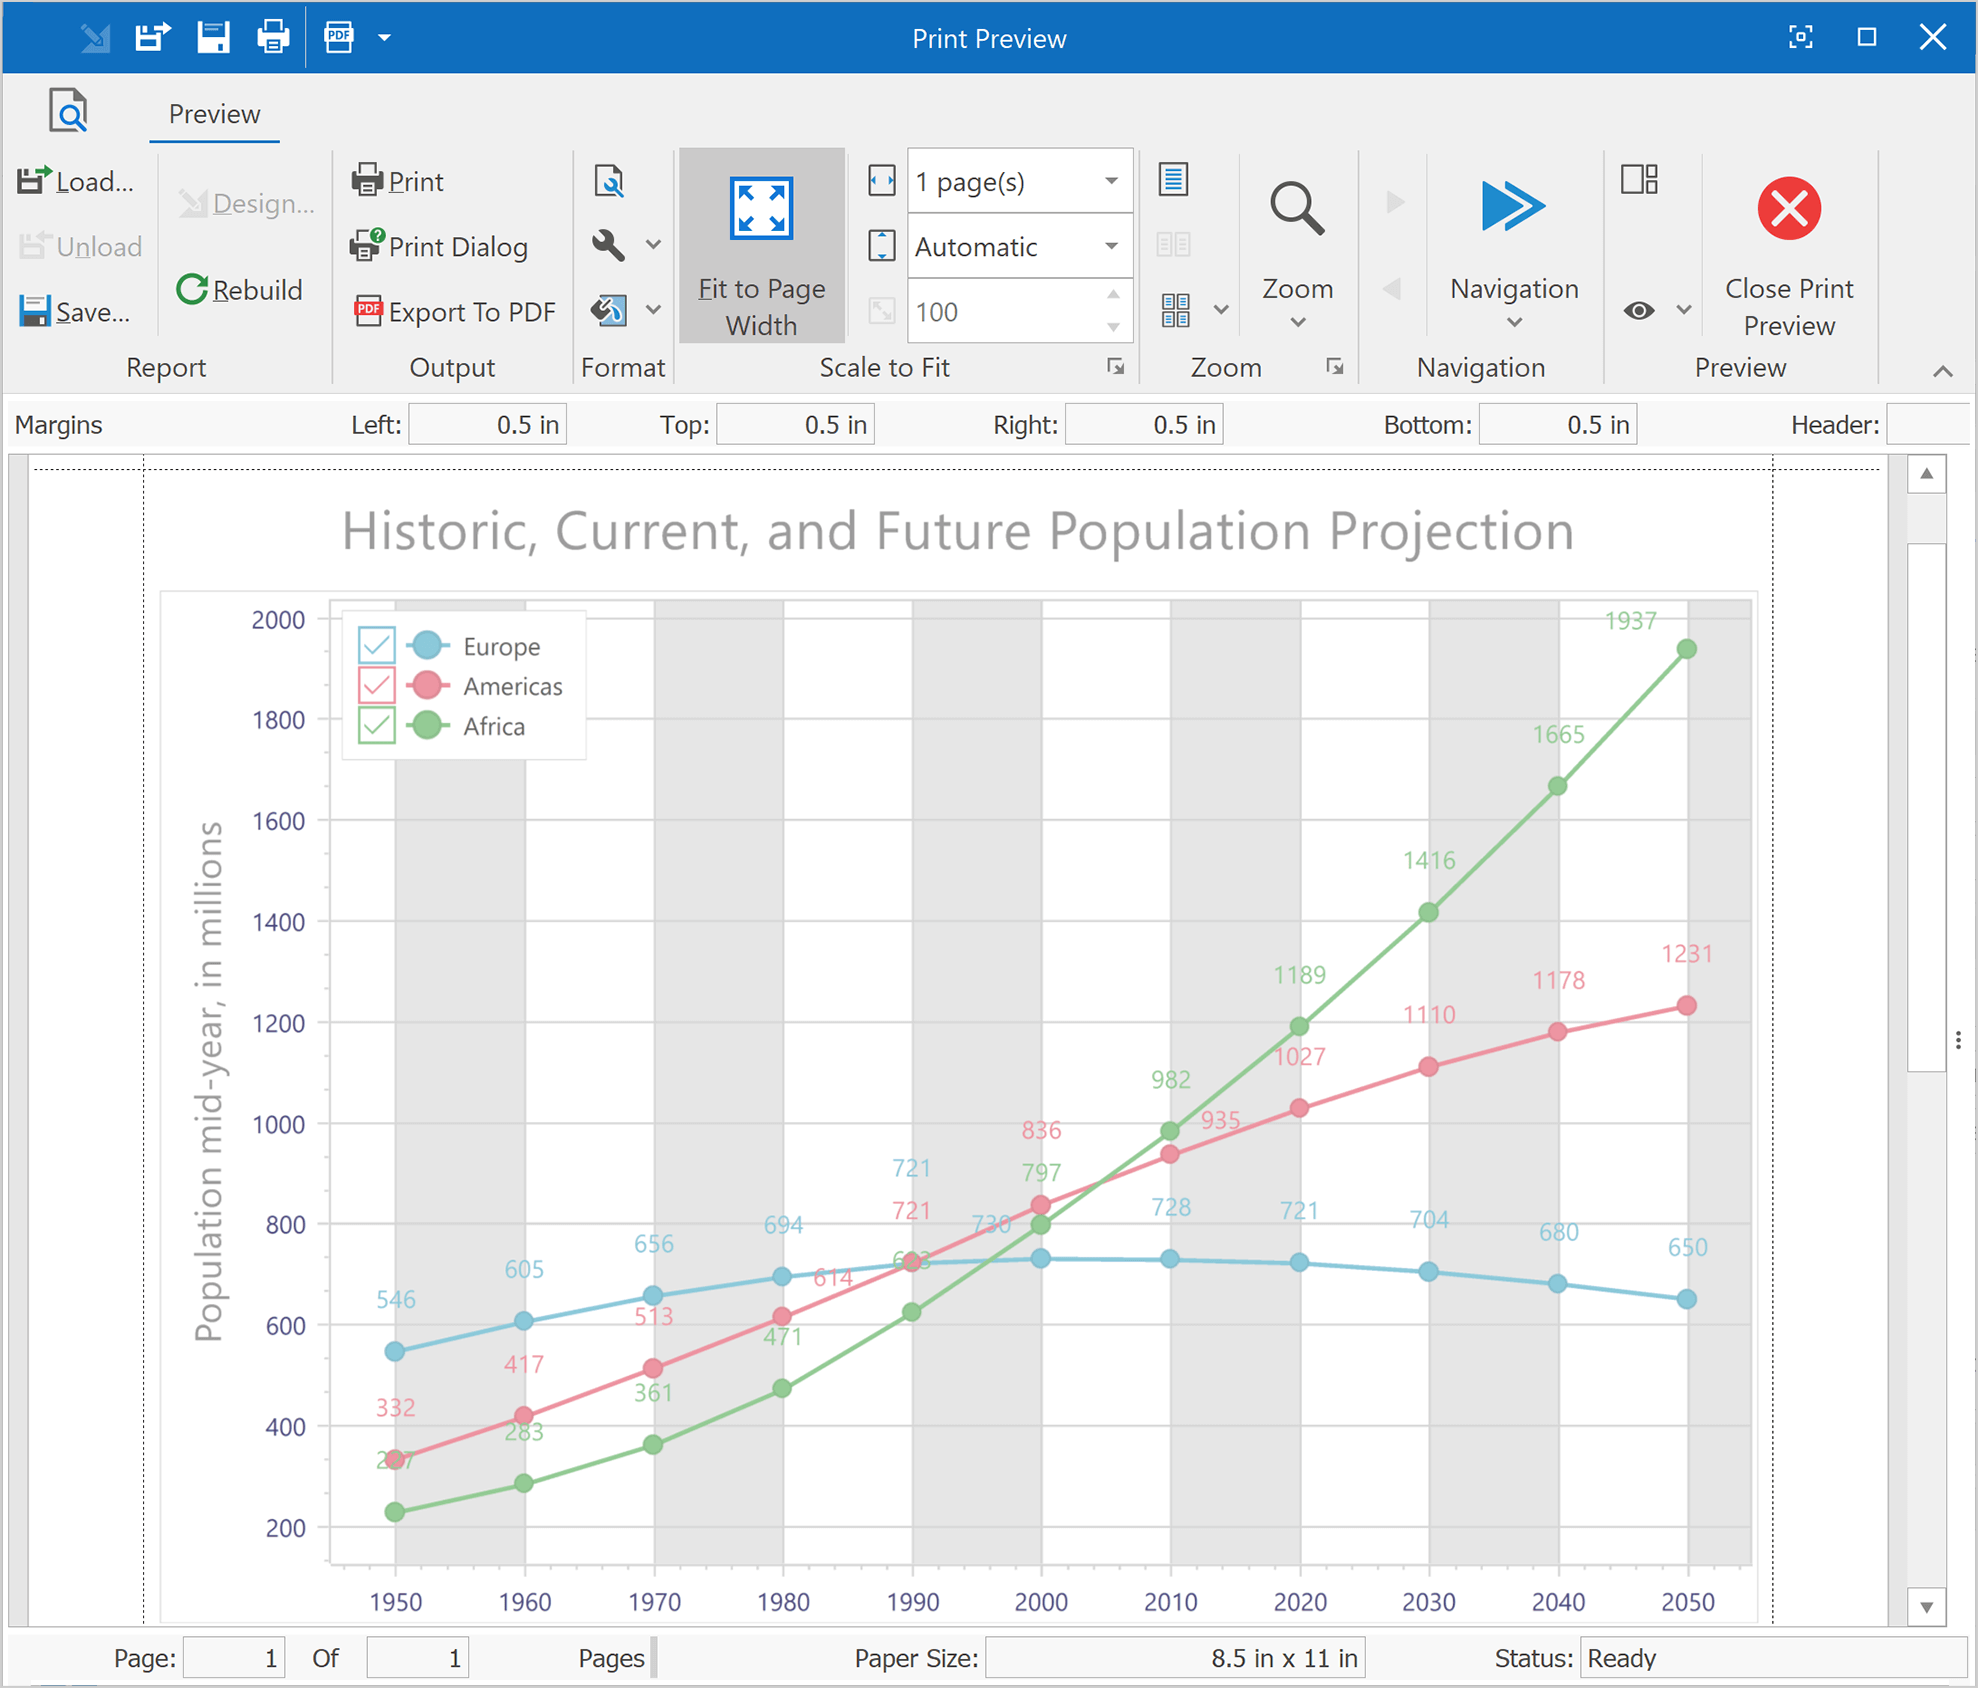This screenshot has height=1688, width=1978.
Task: Open the watermark format icon
Action: point(611,311)
